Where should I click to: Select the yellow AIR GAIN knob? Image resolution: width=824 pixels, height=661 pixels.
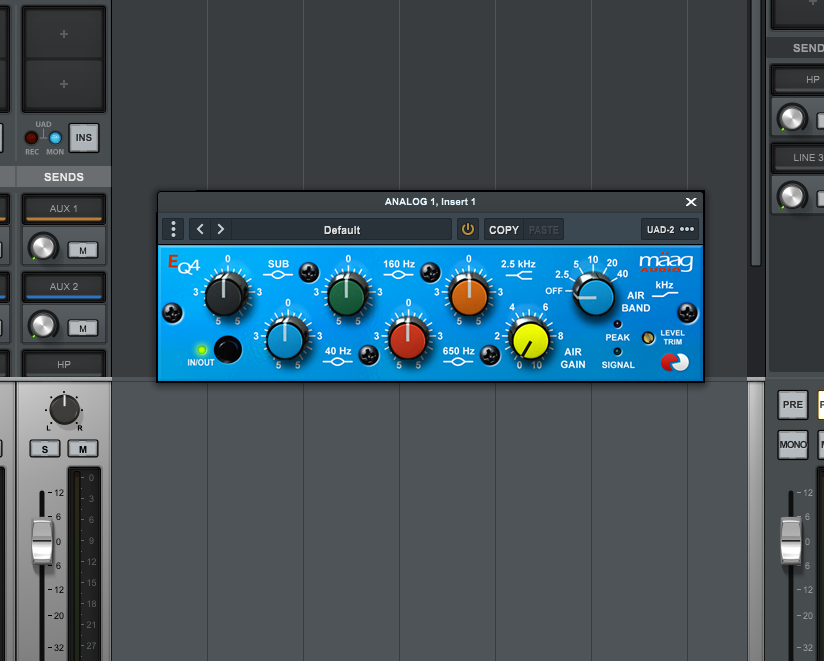pos(529,342)
